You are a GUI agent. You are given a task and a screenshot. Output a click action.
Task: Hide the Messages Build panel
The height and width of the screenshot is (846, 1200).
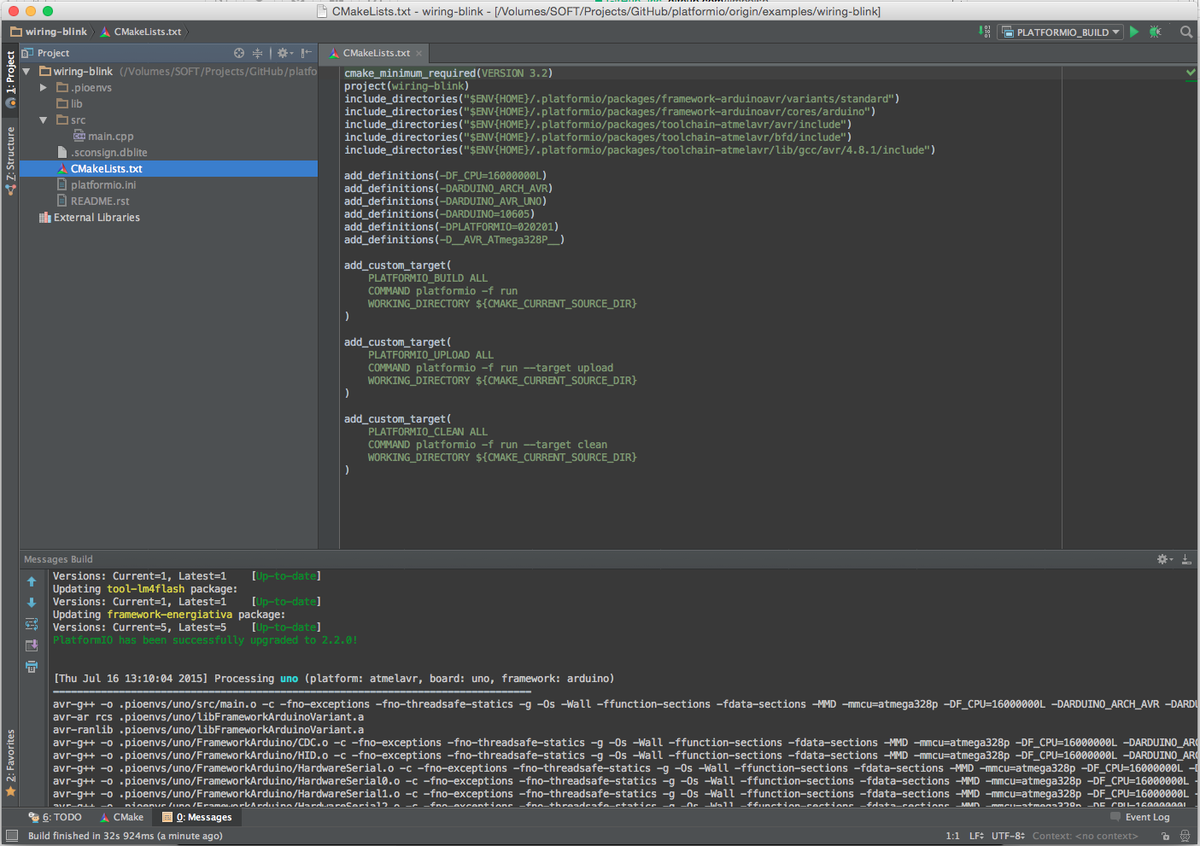click(1187, 559)
